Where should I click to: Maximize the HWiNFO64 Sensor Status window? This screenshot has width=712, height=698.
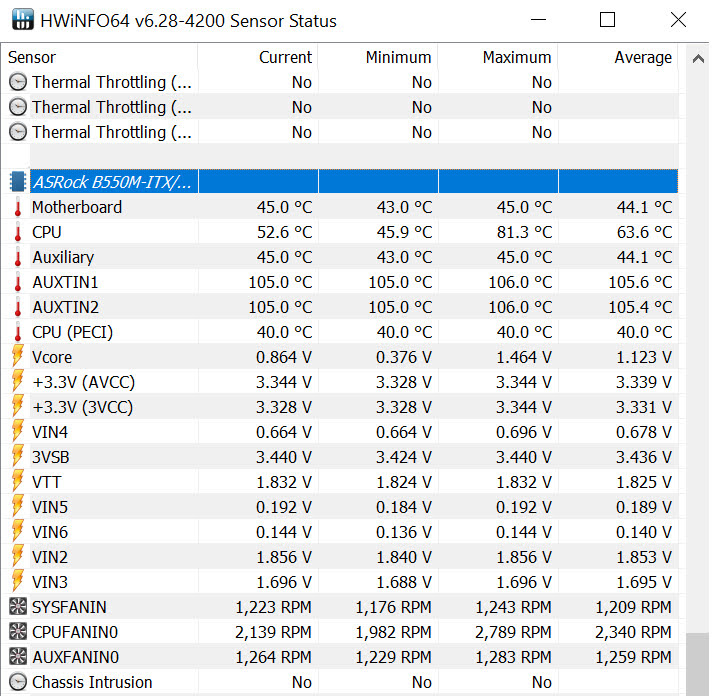coord(607,20)
